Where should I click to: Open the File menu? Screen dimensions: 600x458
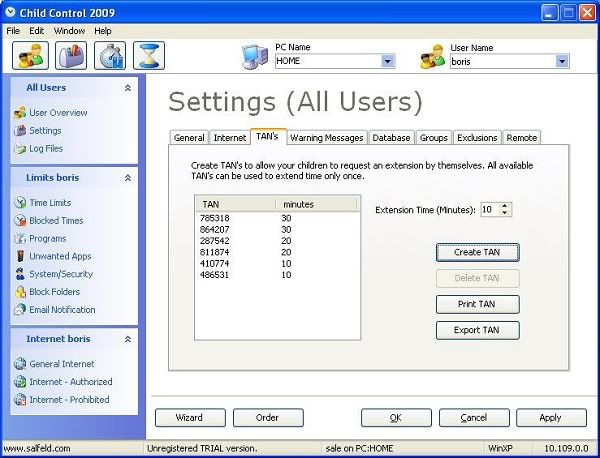click(13, 31)
